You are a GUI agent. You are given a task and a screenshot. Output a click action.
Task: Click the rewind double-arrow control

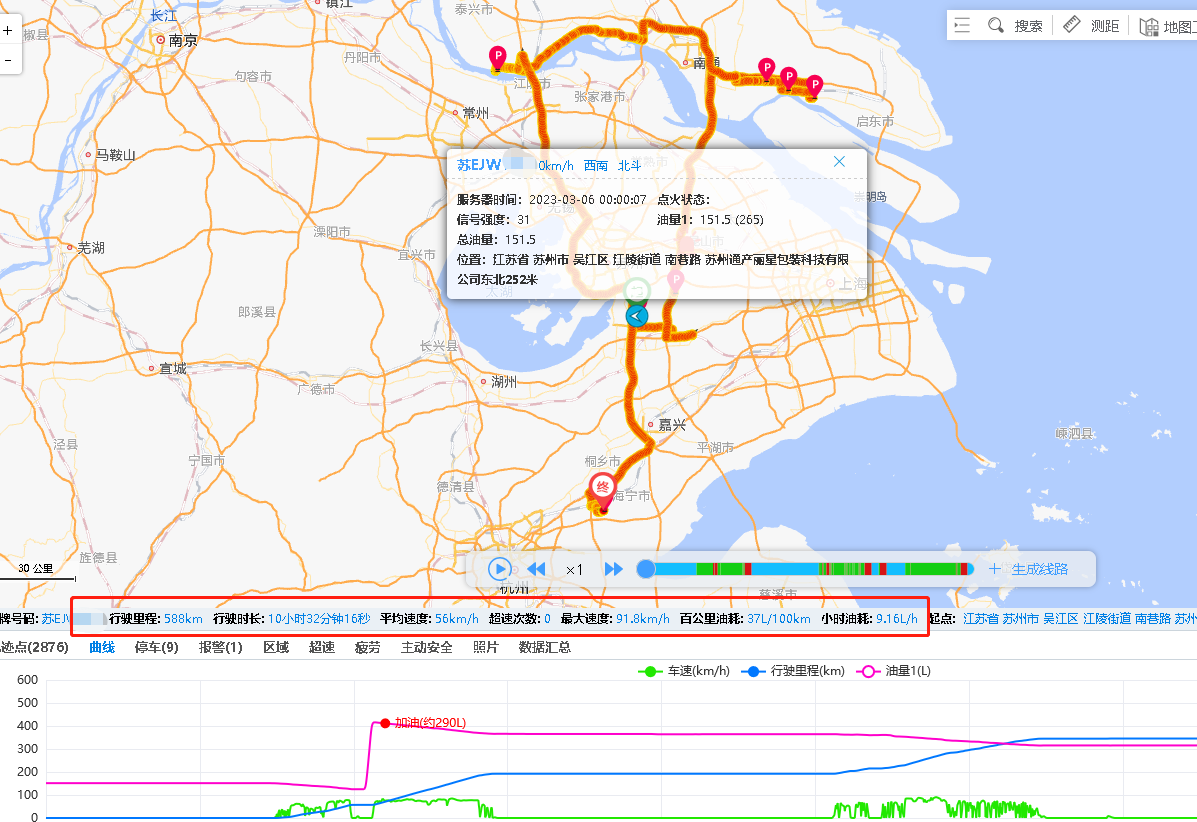click(x=536, y=568)
